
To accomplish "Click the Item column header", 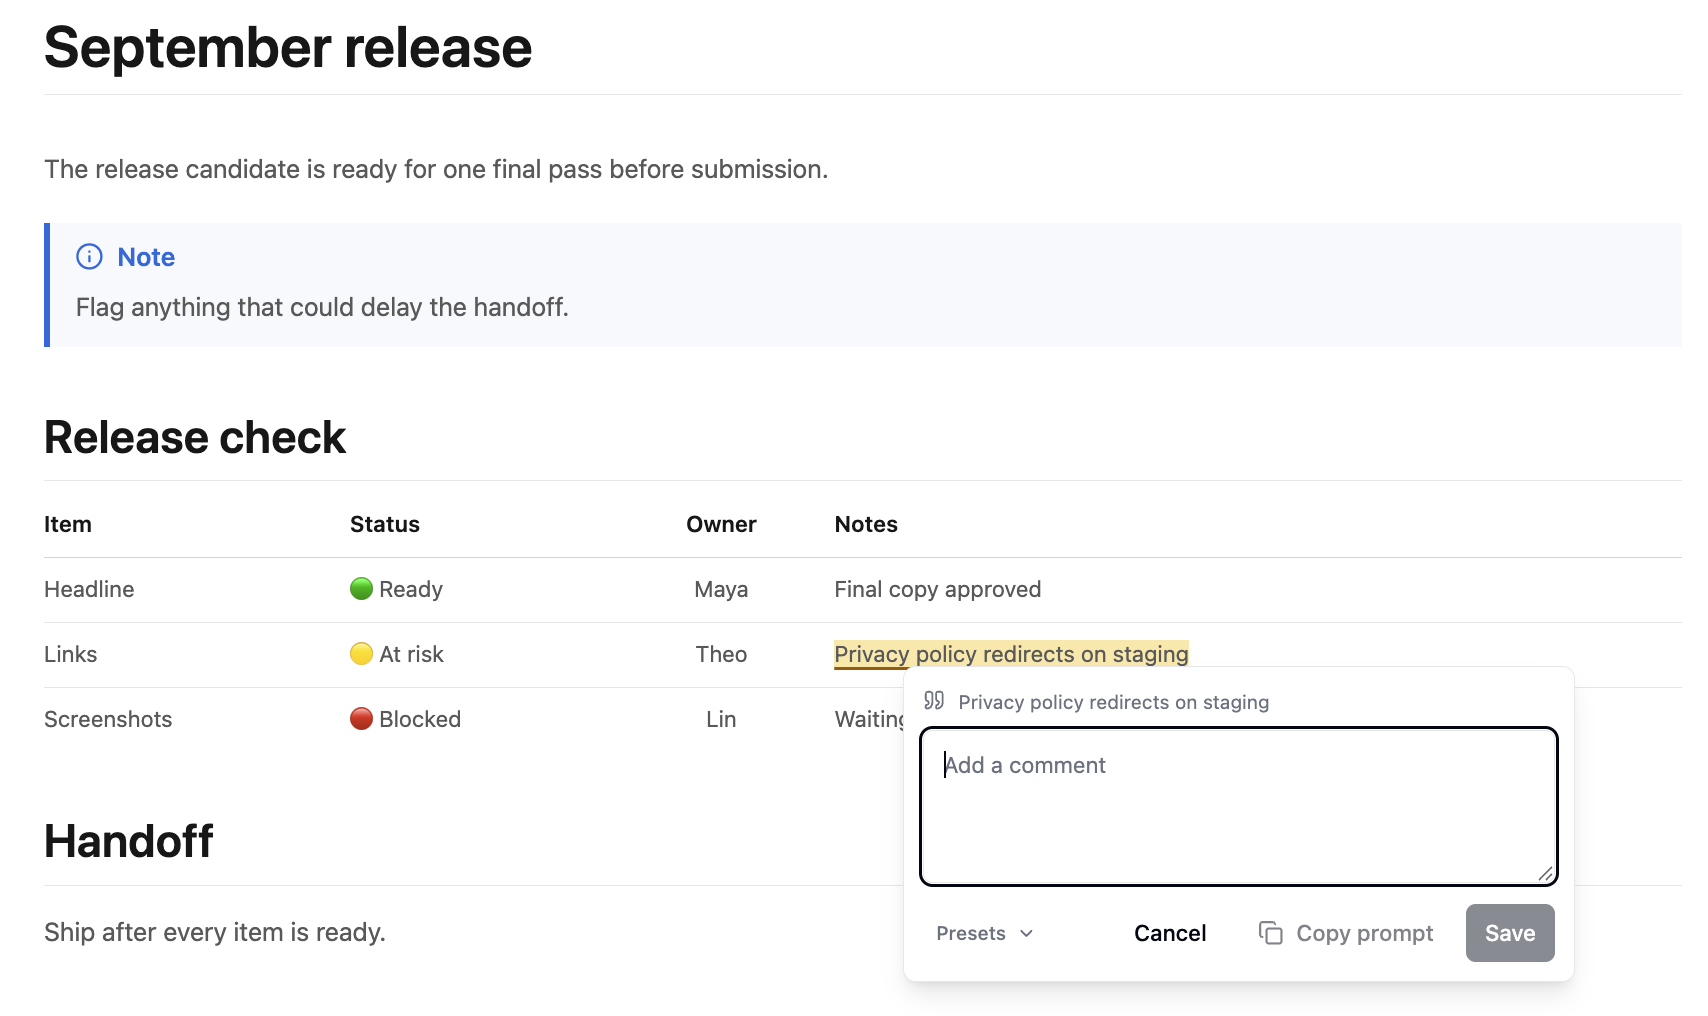I will click(x=68, y=524).
